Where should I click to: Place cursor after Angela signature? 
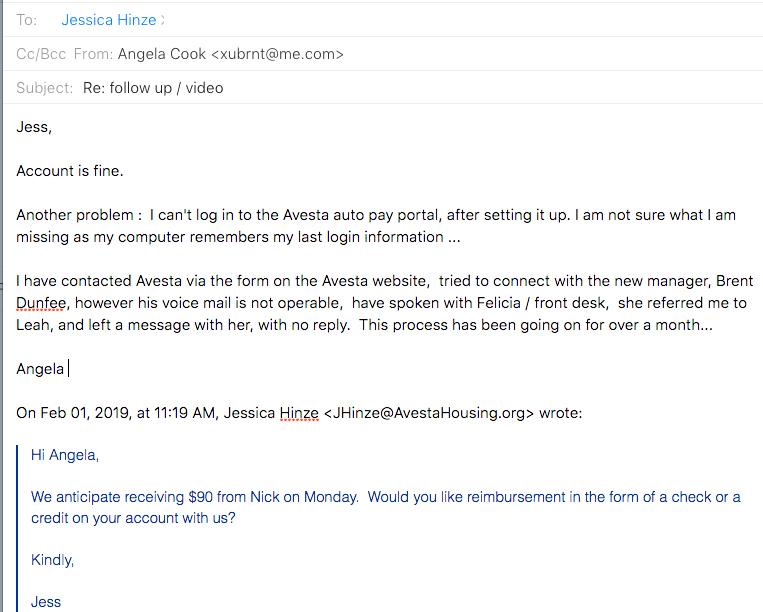coord(67,369)
